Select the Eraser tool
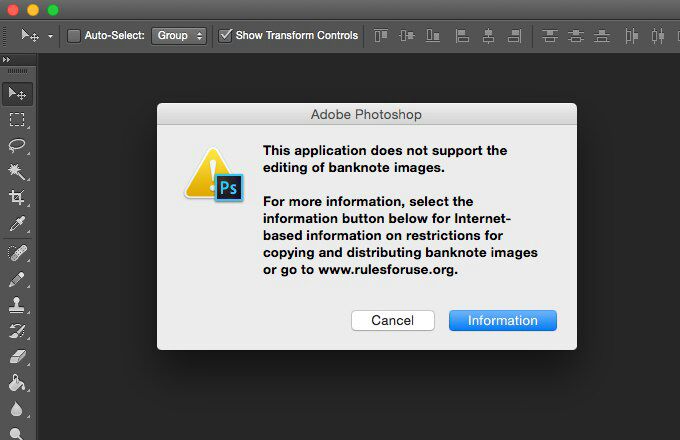 [x=17, y=357]
